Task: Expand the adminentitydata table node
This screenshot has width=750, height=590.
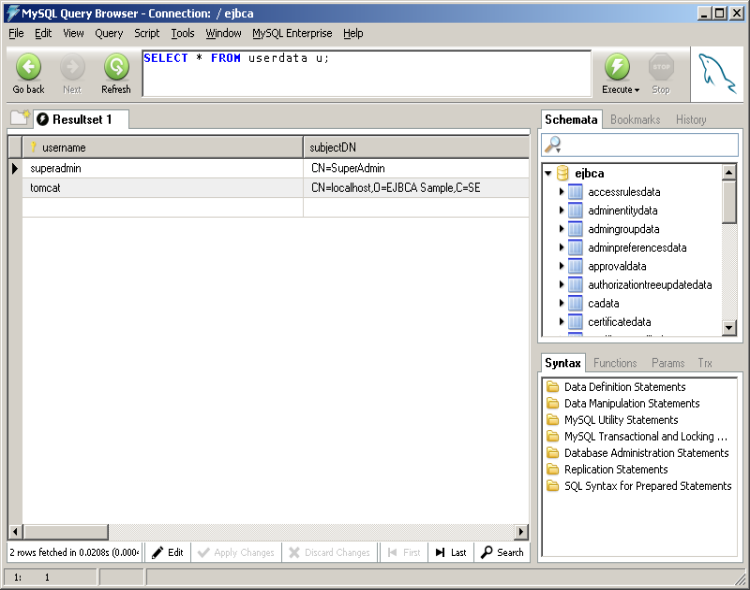Action: tap(562, 211)
